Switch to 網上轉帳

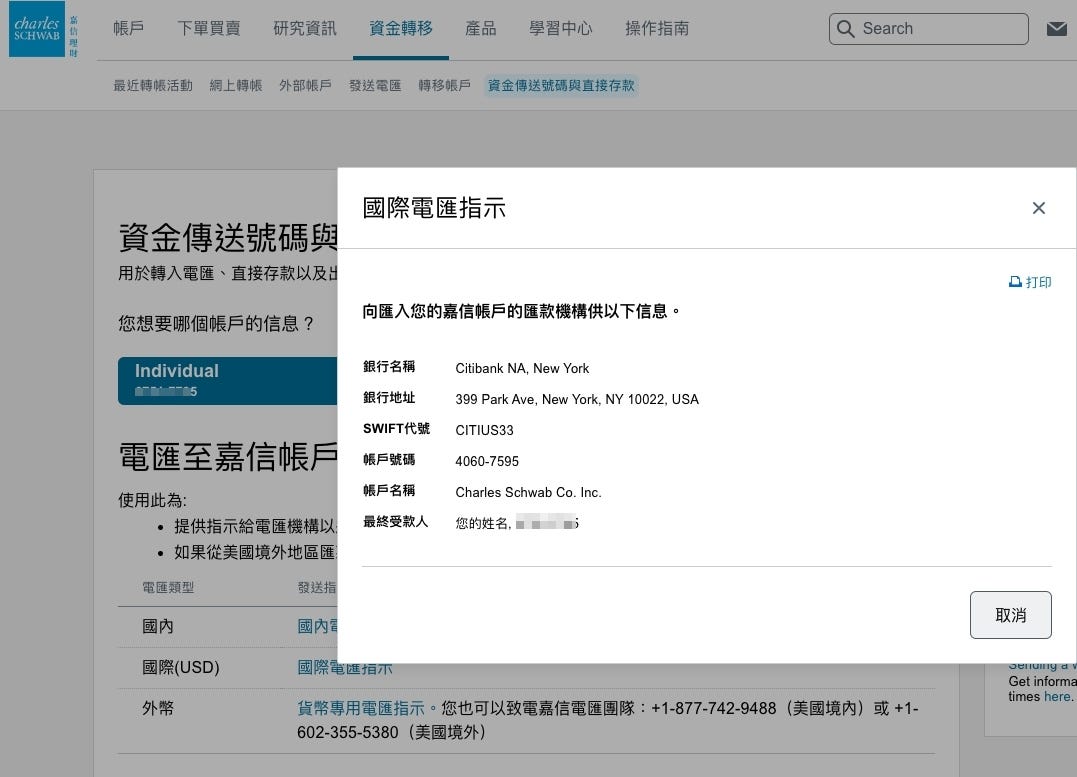[x=235, y=86]
